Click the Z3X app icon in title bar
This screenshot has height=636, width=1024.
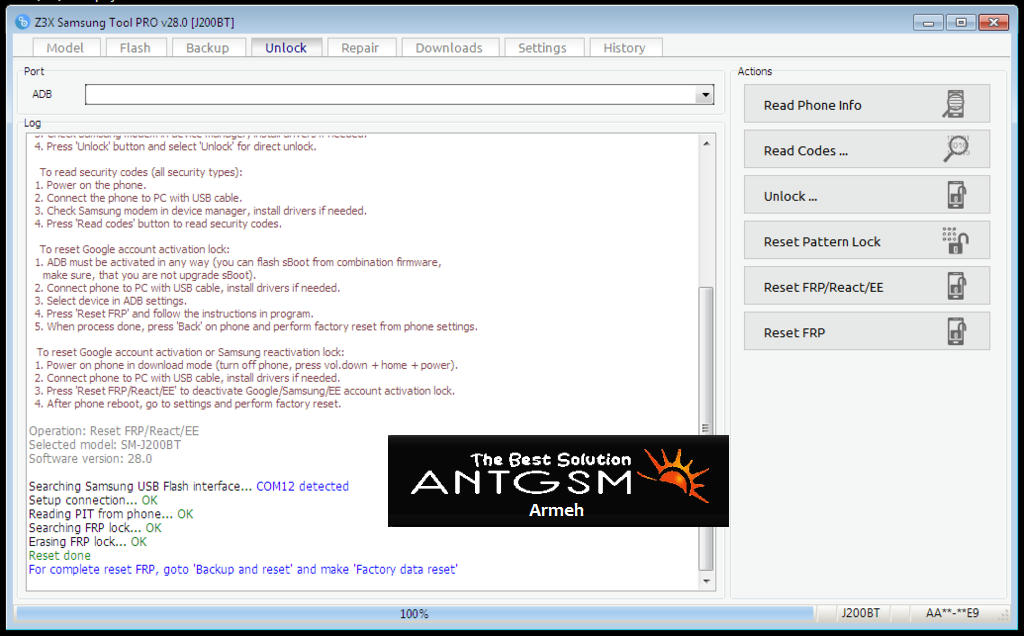pos(22,22)
